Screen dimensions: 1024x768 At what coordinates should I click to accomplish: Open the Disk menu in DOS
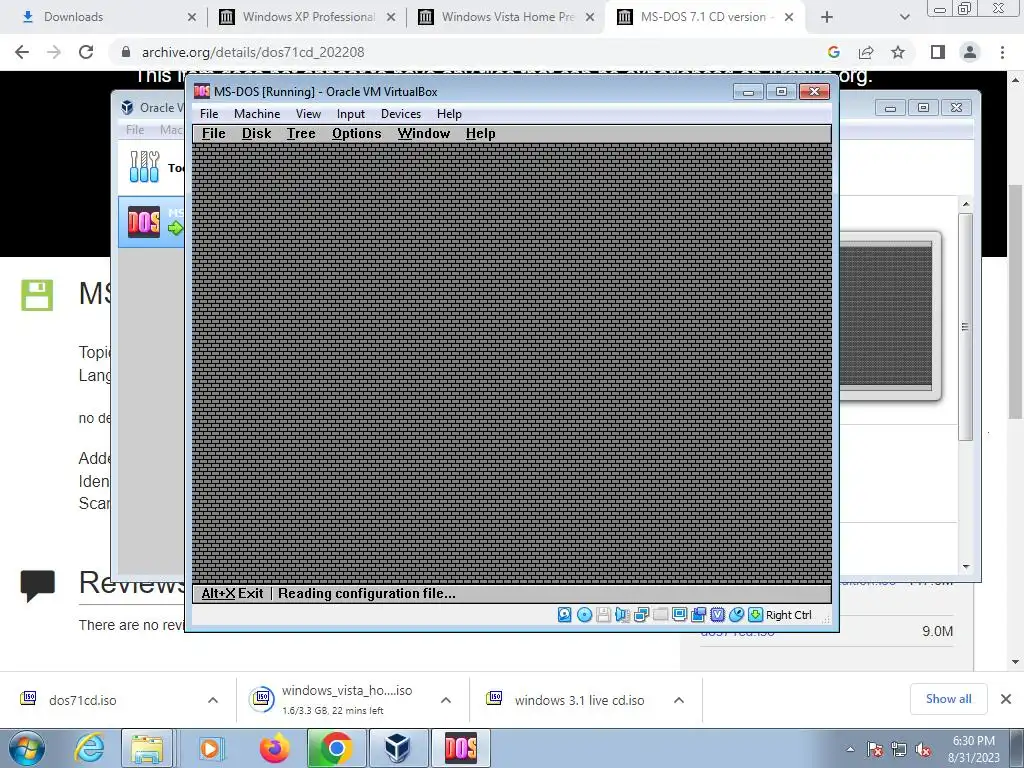(256, 134)
